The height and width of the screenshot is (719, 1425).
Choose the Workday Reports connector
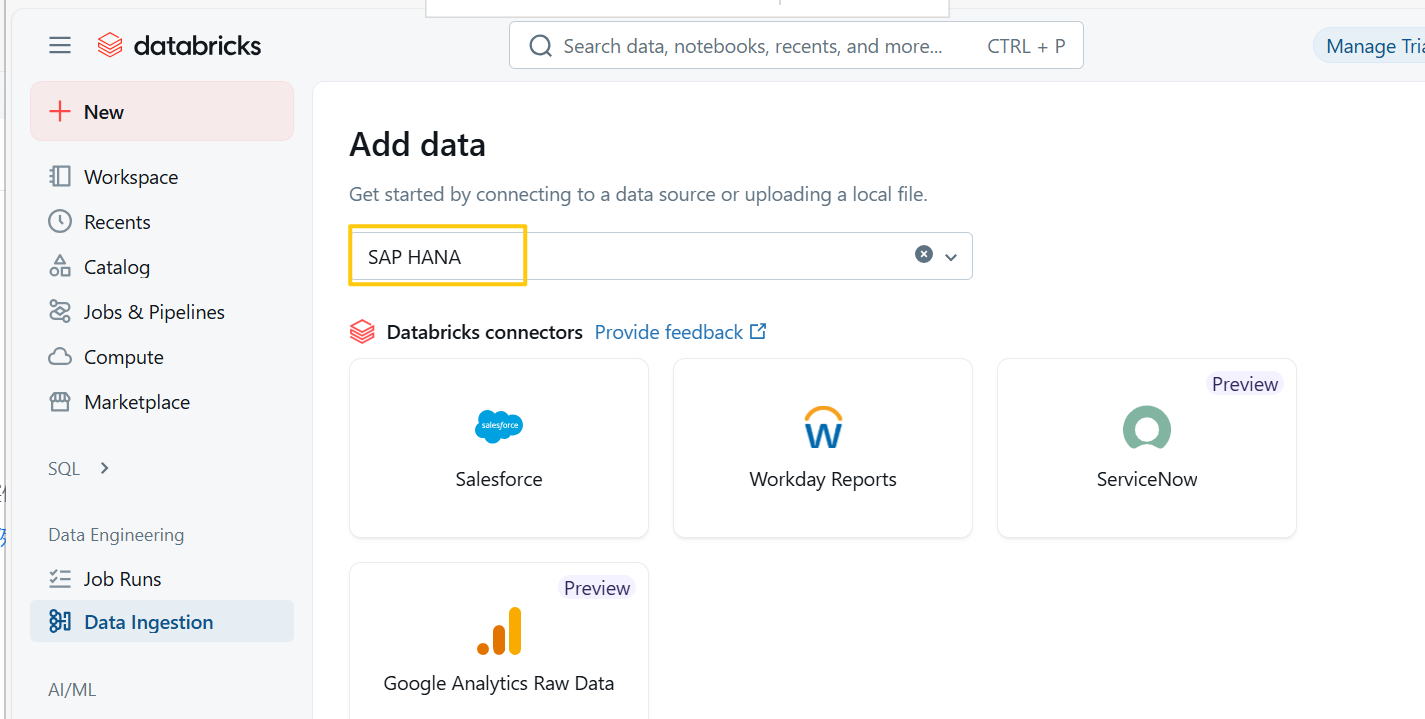pyautogui.click(x=823, y=448)
